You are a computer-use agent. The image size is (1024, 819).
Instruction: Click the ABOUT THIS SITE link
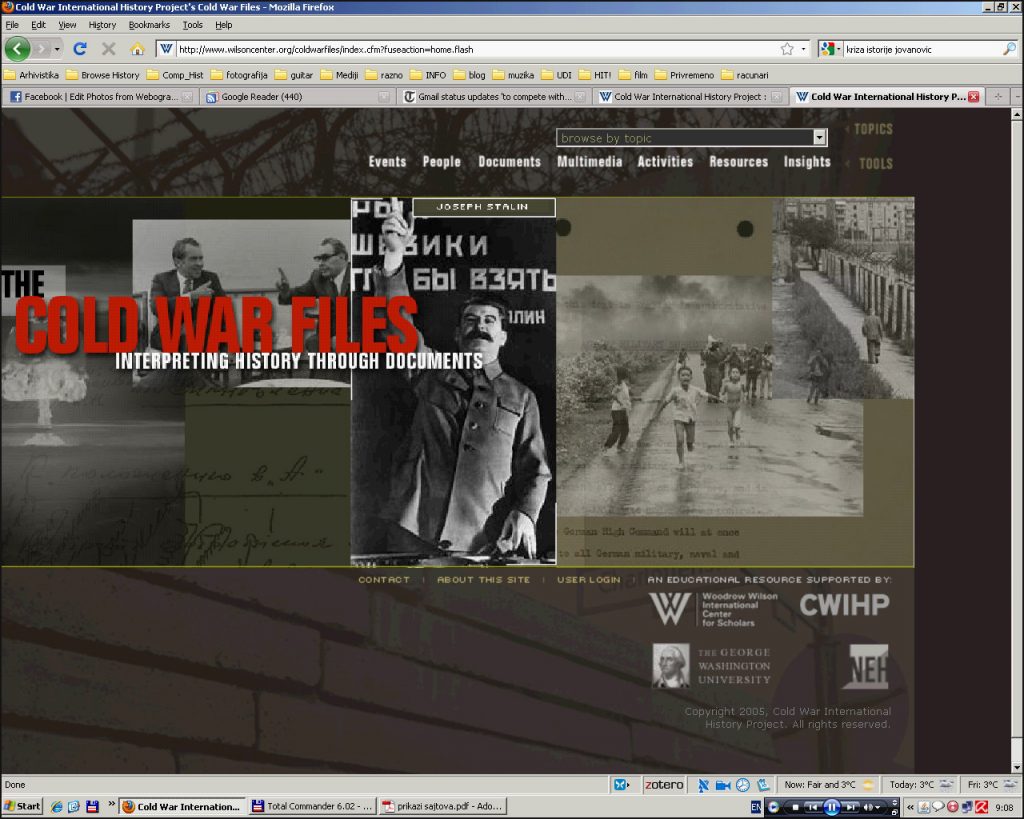pyautogui.click(x=483, y=580)
